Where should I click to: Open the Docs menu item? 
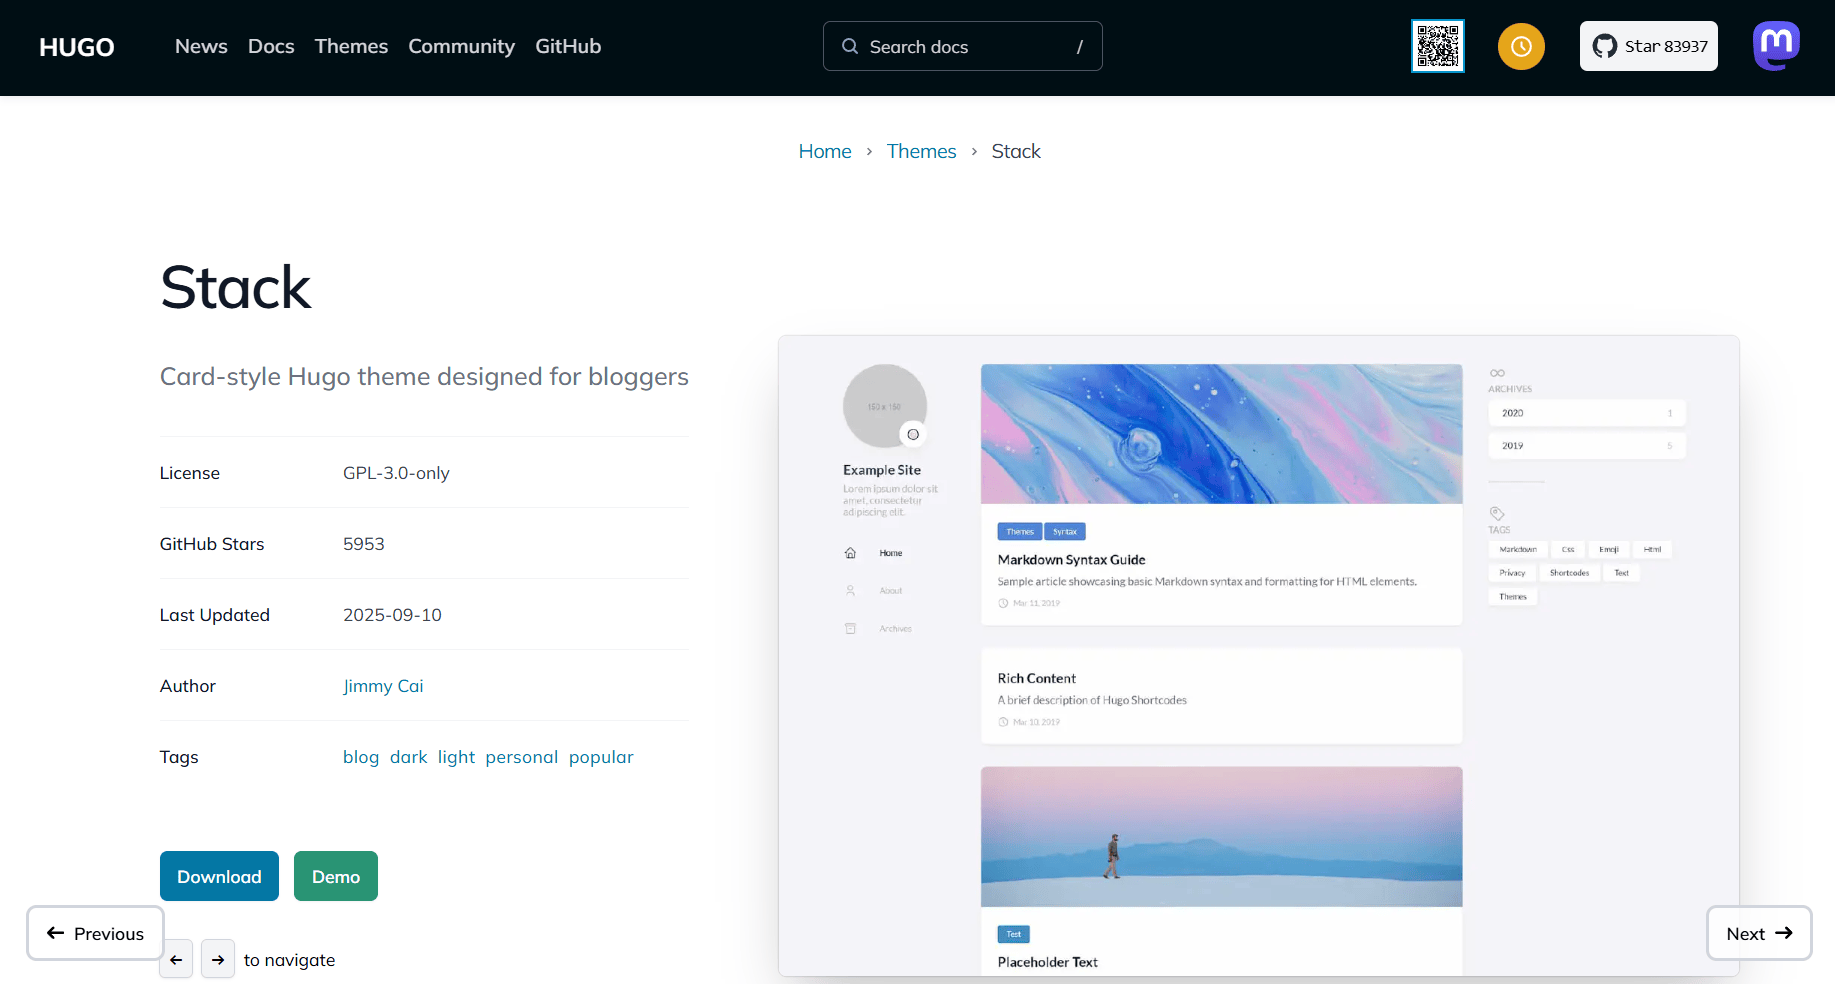coord(271,46)
